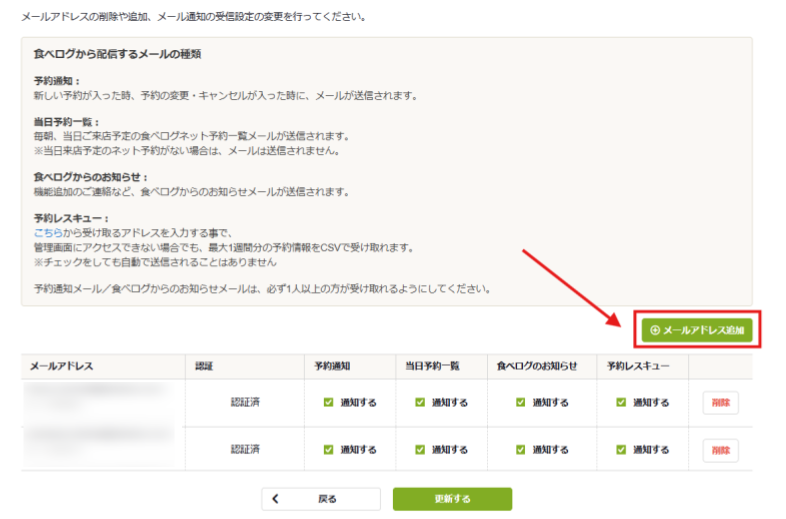Click the 食べログからのお知らせ： section label
786x519 pixels.
[x=91, y=177]
